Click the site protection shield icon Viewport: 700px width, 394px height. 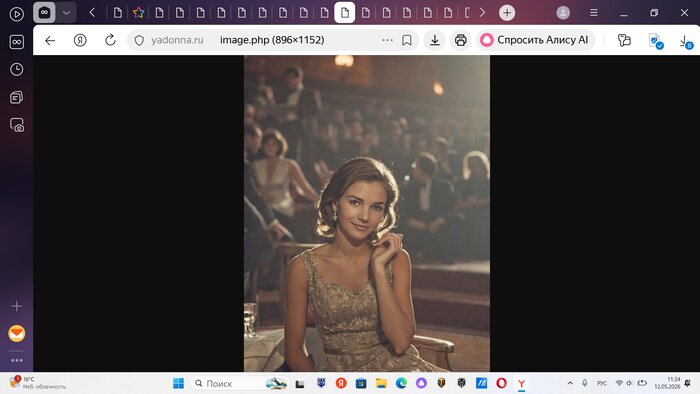139,40
